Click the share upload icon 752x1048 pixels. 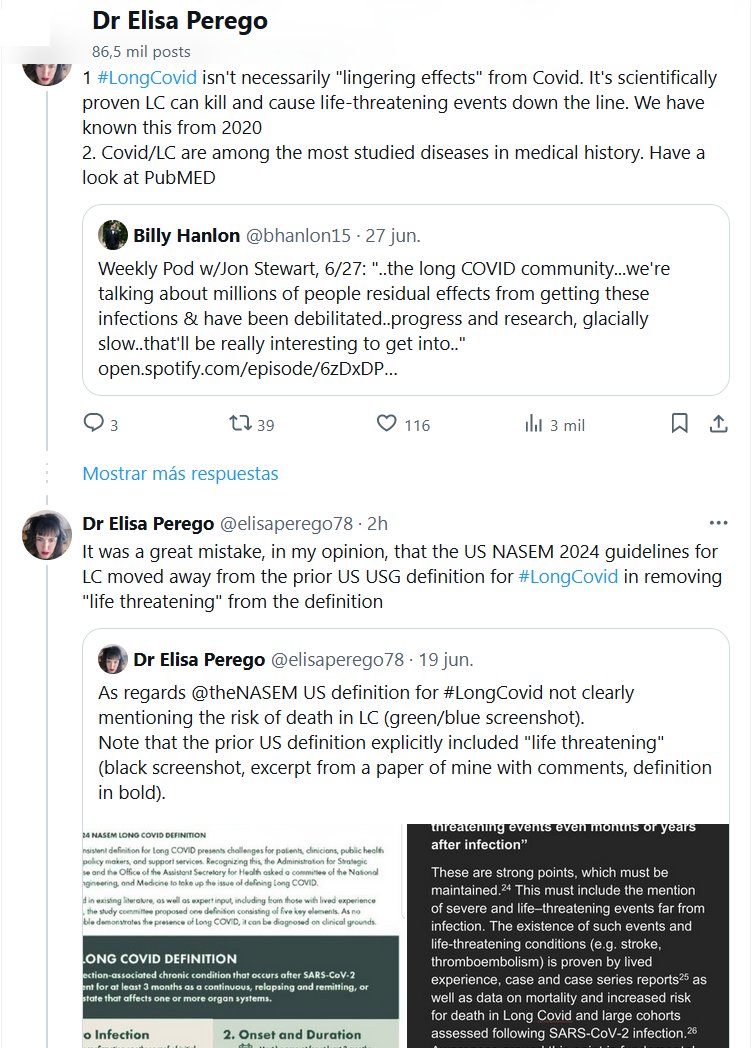[718, 424]
